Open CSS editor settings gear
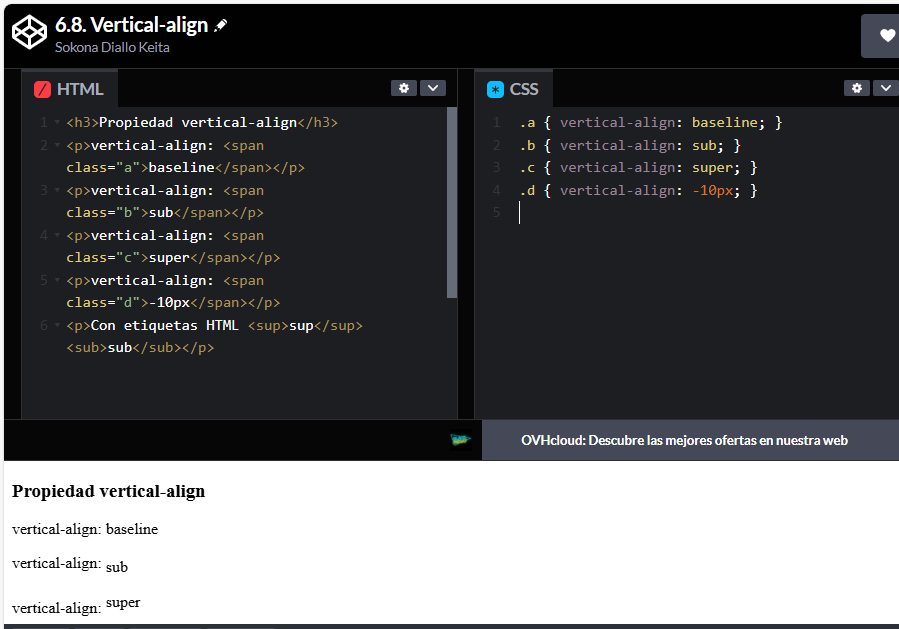899x629 pixels. click(x=857, y=88)
